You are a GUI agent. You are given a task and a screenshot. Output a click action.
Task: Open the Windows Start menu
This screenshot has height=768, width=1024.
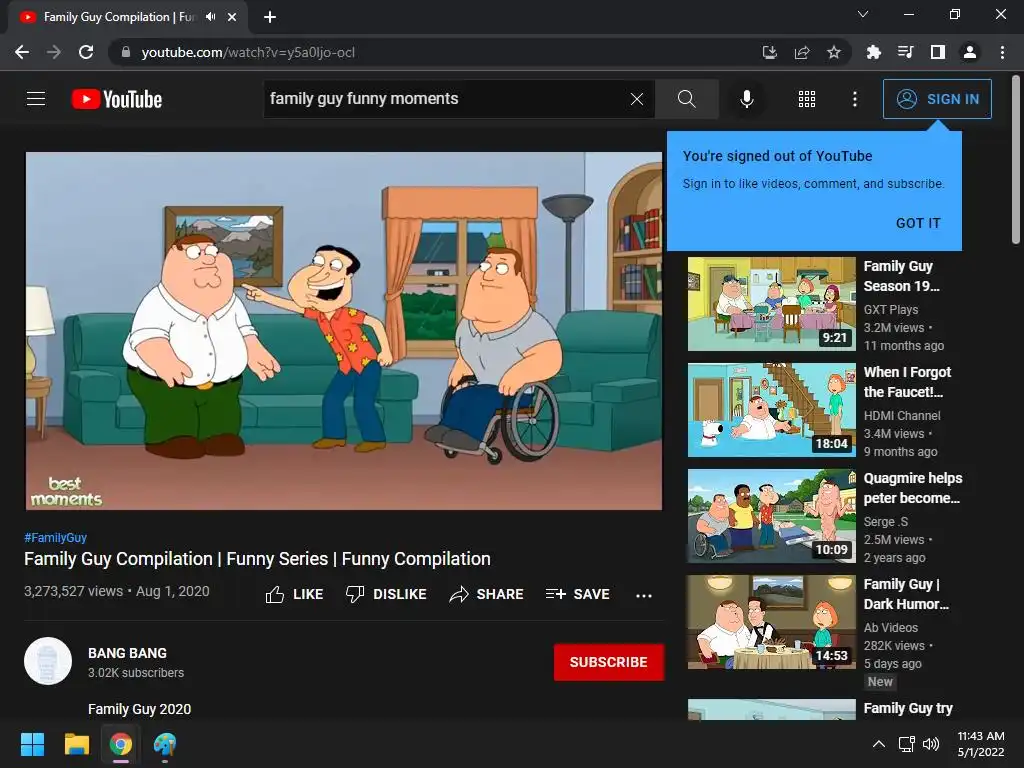(32, 744)
